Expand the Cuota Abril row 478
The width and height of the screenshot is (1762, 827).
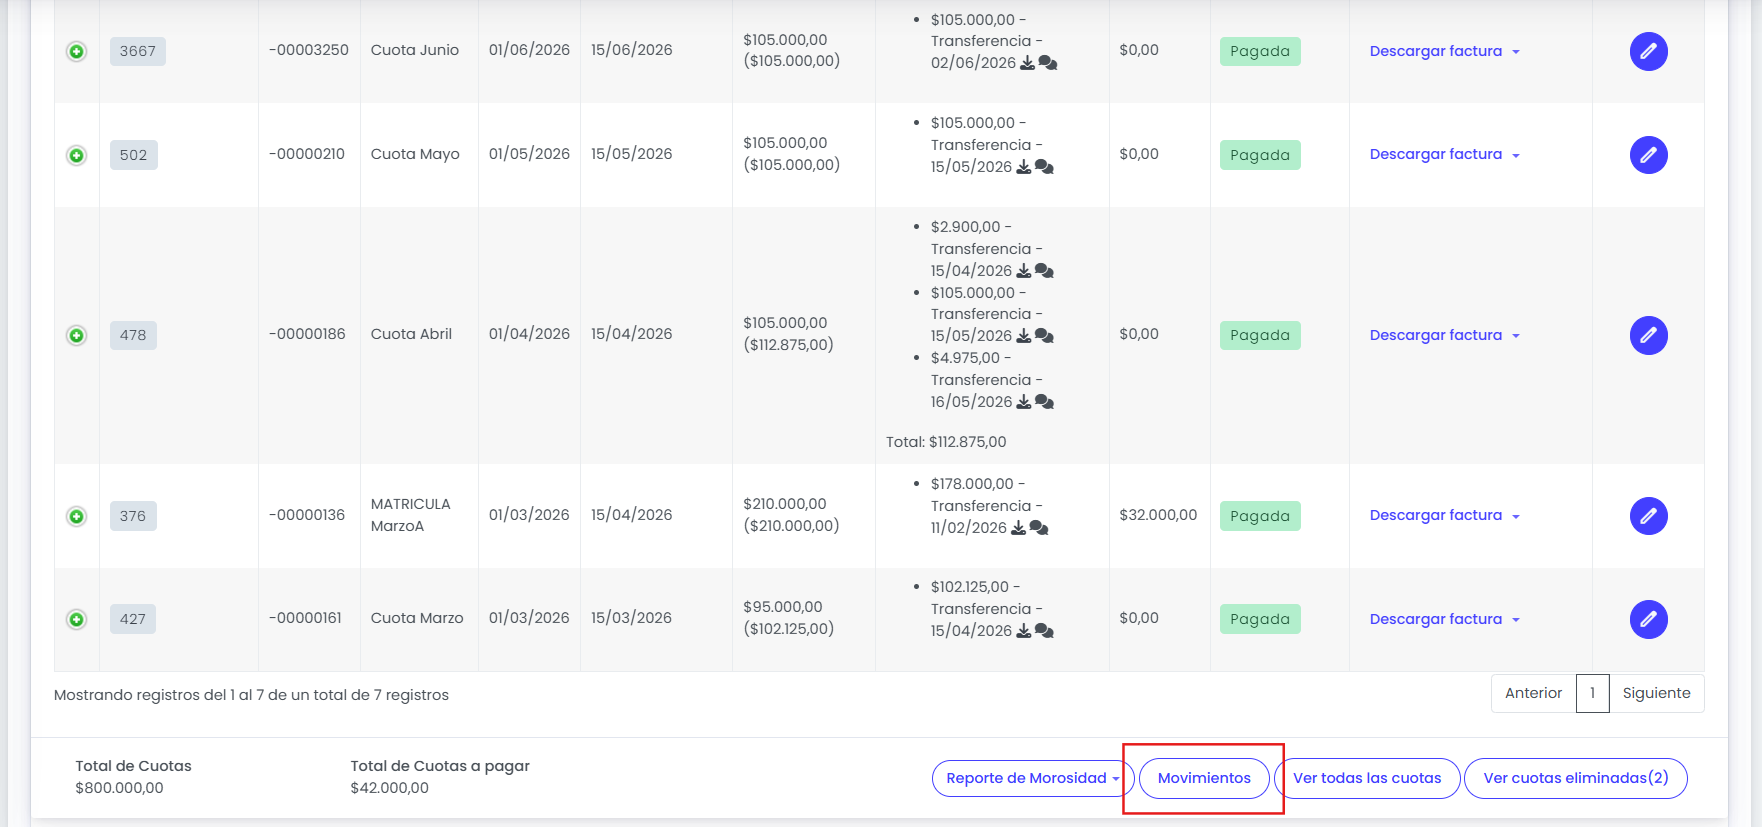76,335
